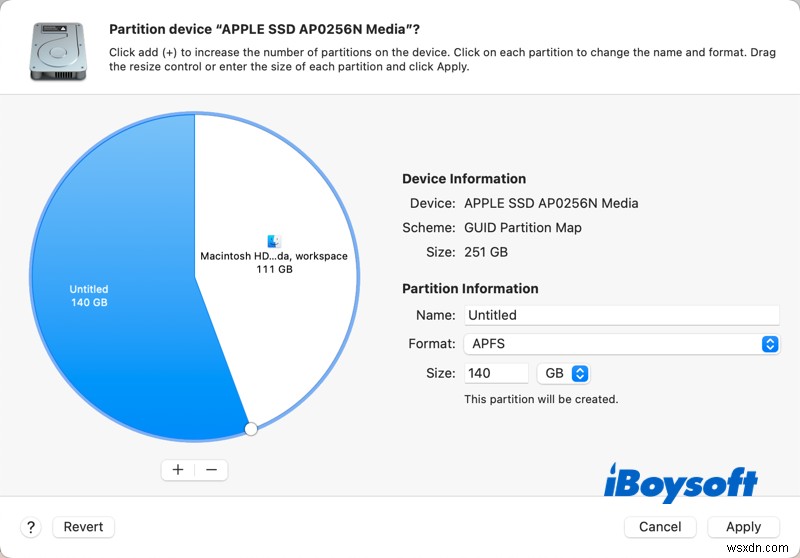Click the Finder icon inside the pie chart
800x558 pixels.
click(274, 241)
